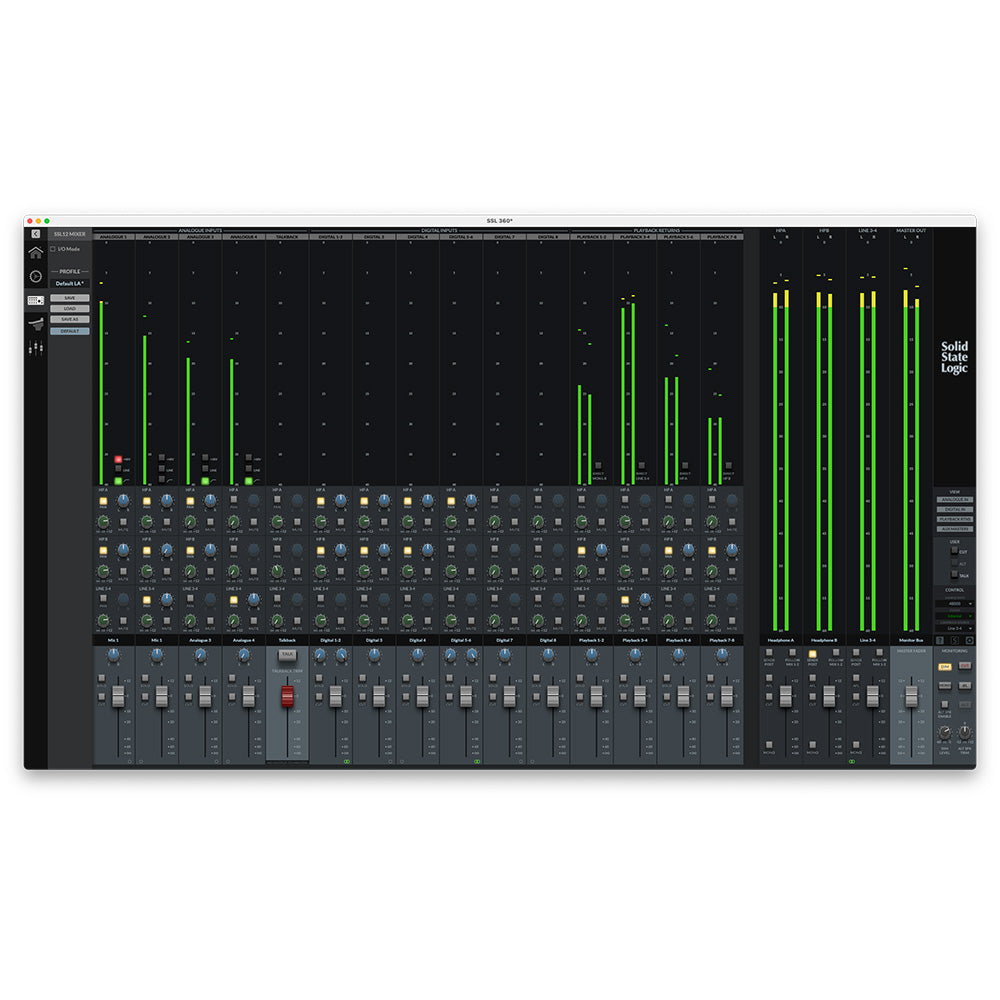Click the back arrow icon above the sidebar
Image resolution: width=1000 pixels, height=1000 pixels.
(36, 233)
